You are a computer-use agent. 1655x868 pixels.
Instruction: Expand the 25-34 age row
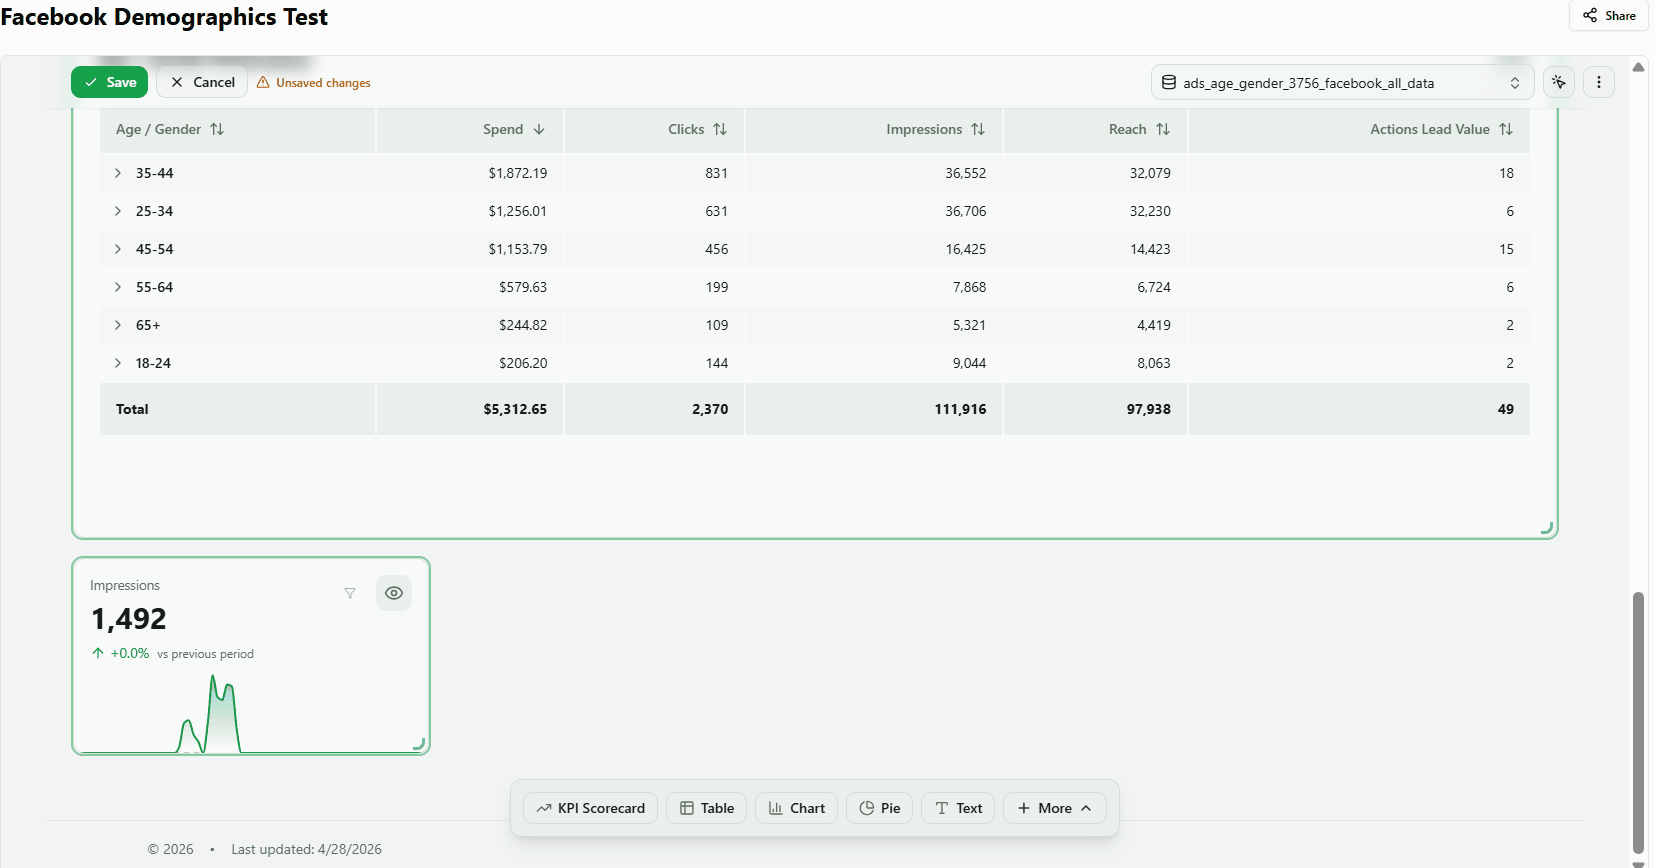118,211
